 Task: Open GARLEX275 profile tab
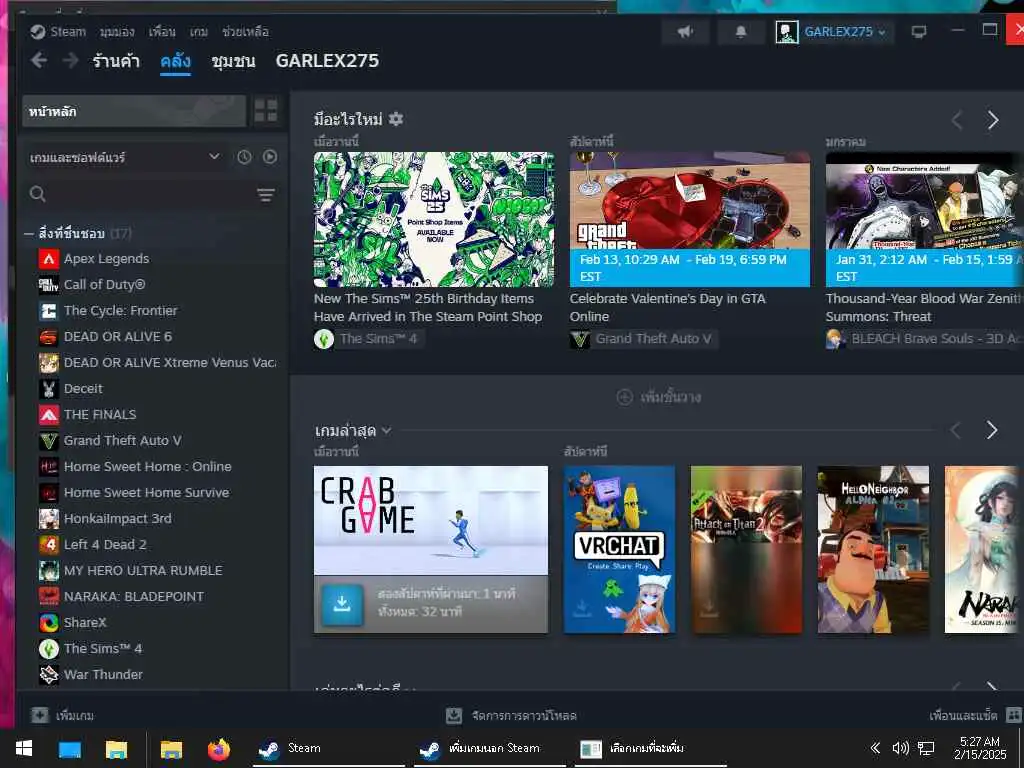pyautogui.click(x=327, y=61)
